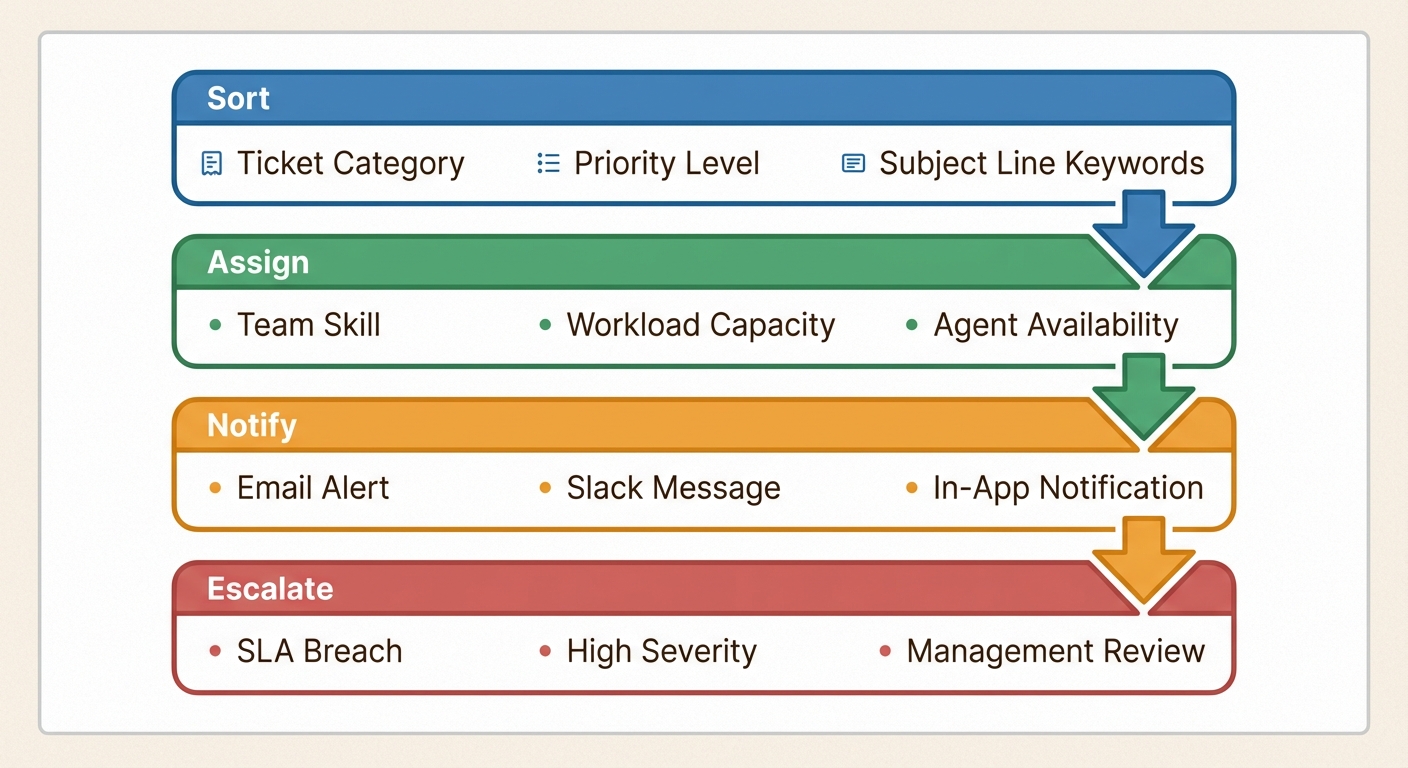Select the Assign header bar
The image size is (1408, 768).
[640, 262]
